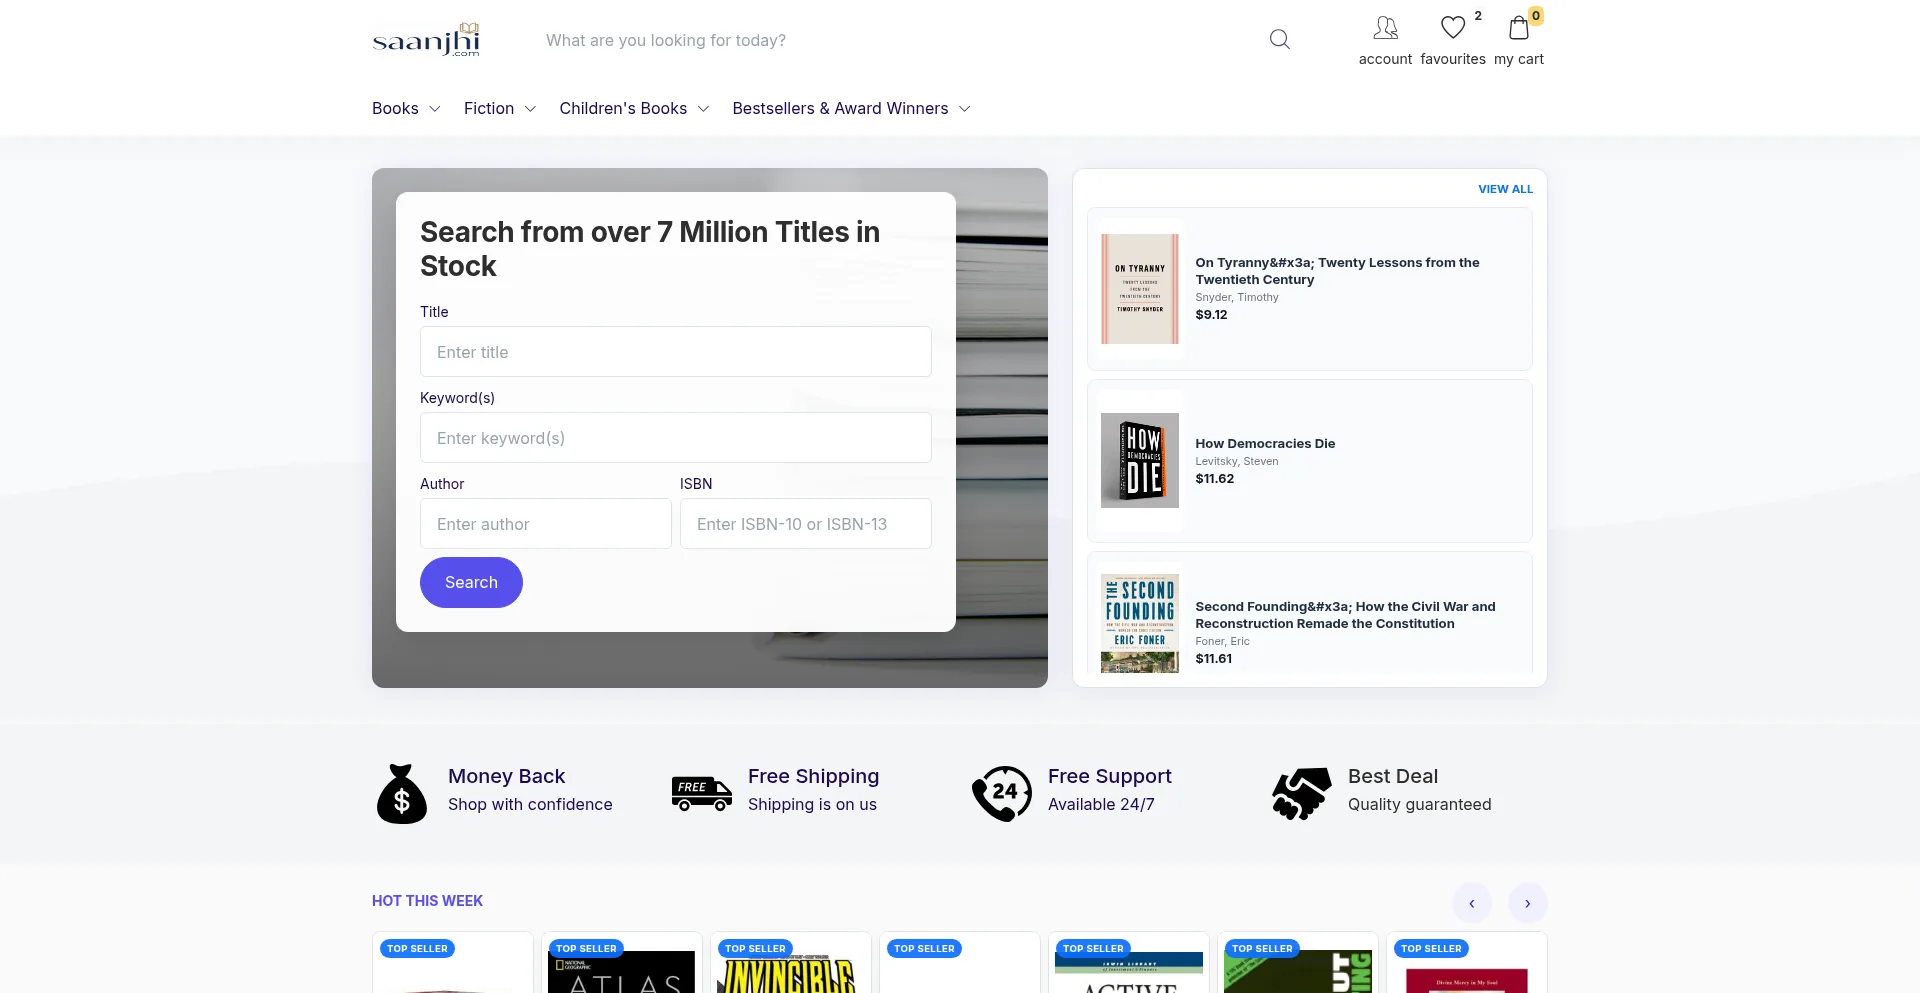Click the favourites label

[1453, 59]
